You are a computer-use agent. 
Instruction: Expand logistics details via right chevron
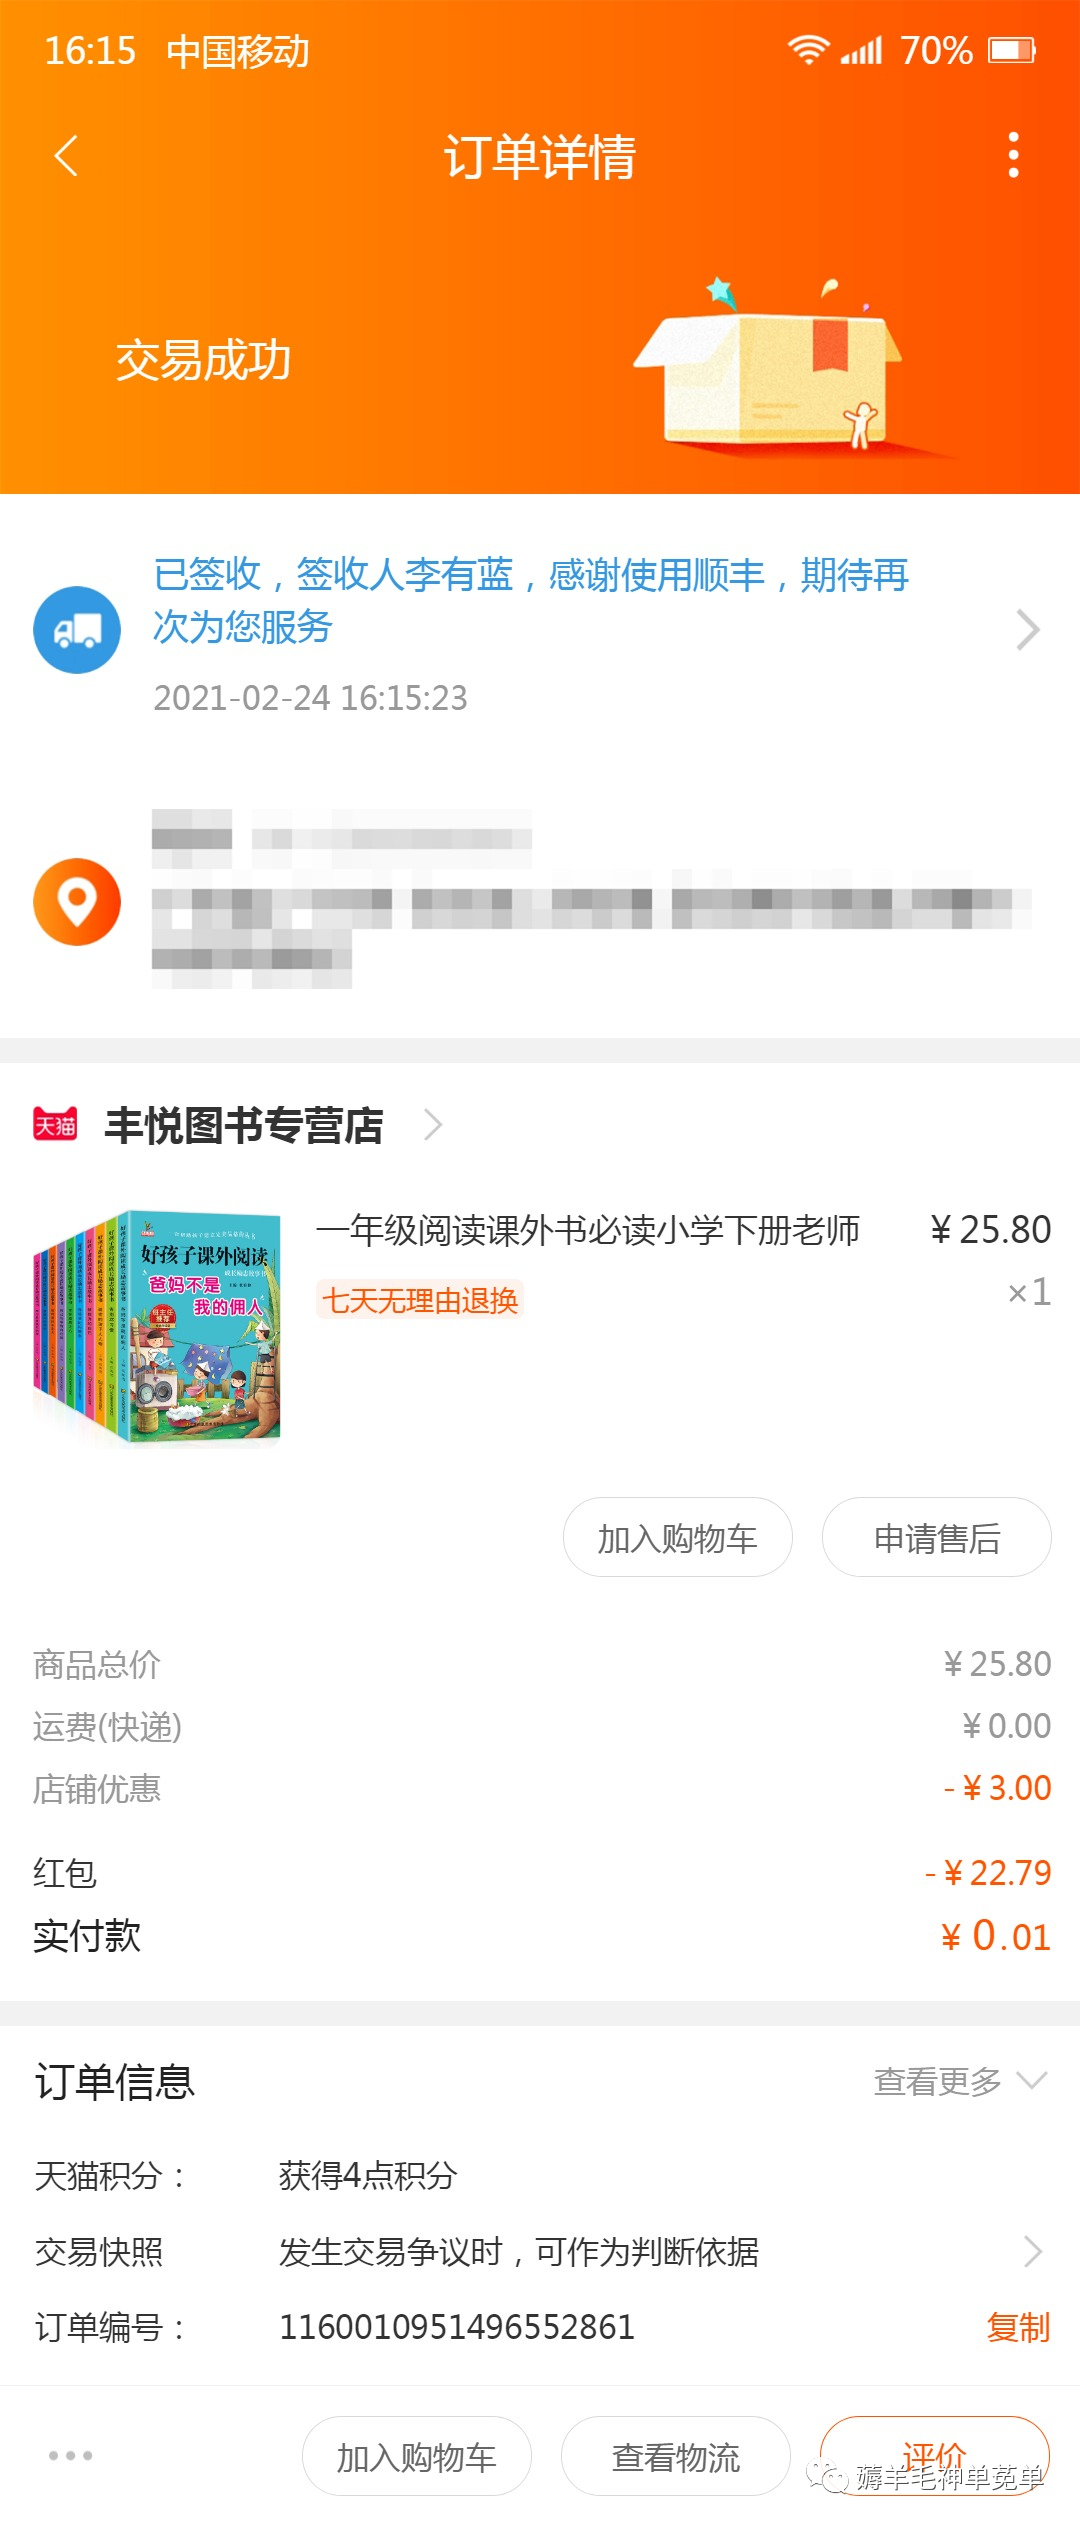(x=1028, y=630)
